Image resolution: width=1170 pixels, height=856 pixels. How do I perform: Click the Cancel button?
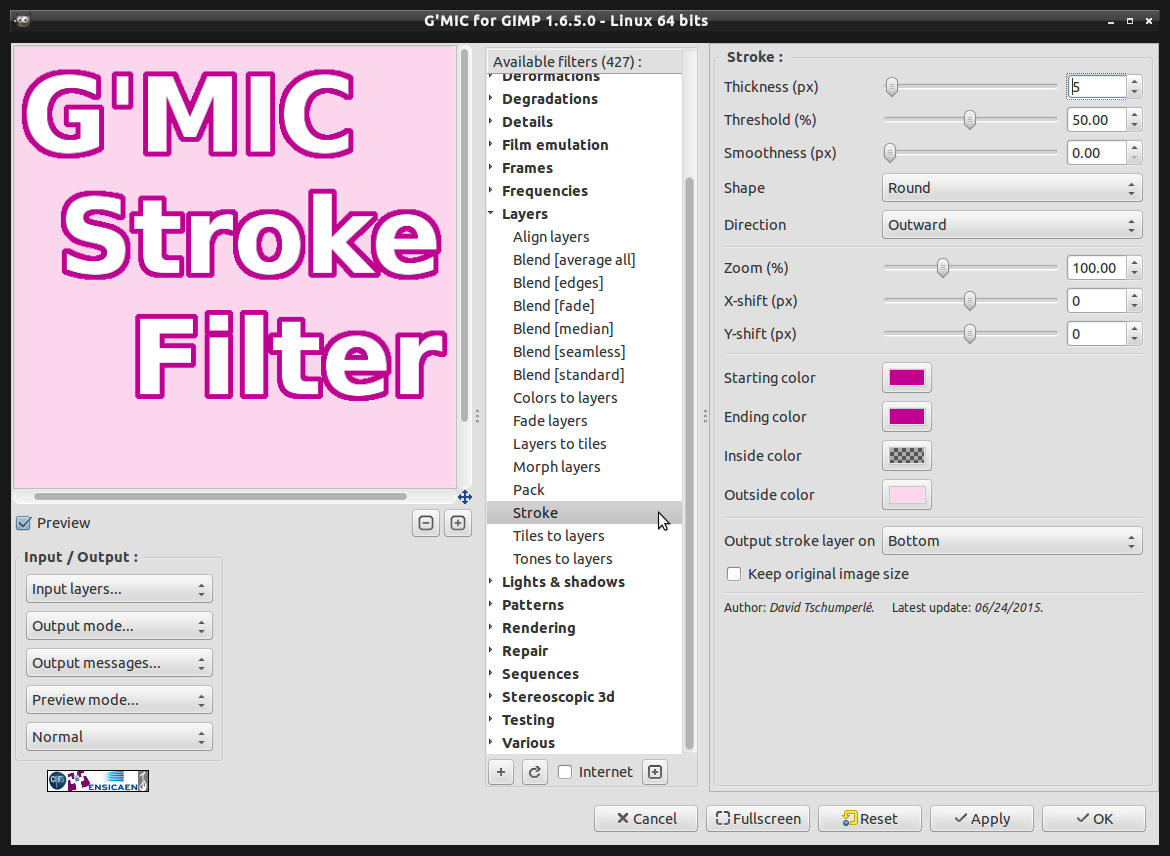pyautogui.click(x=646, y=819)
